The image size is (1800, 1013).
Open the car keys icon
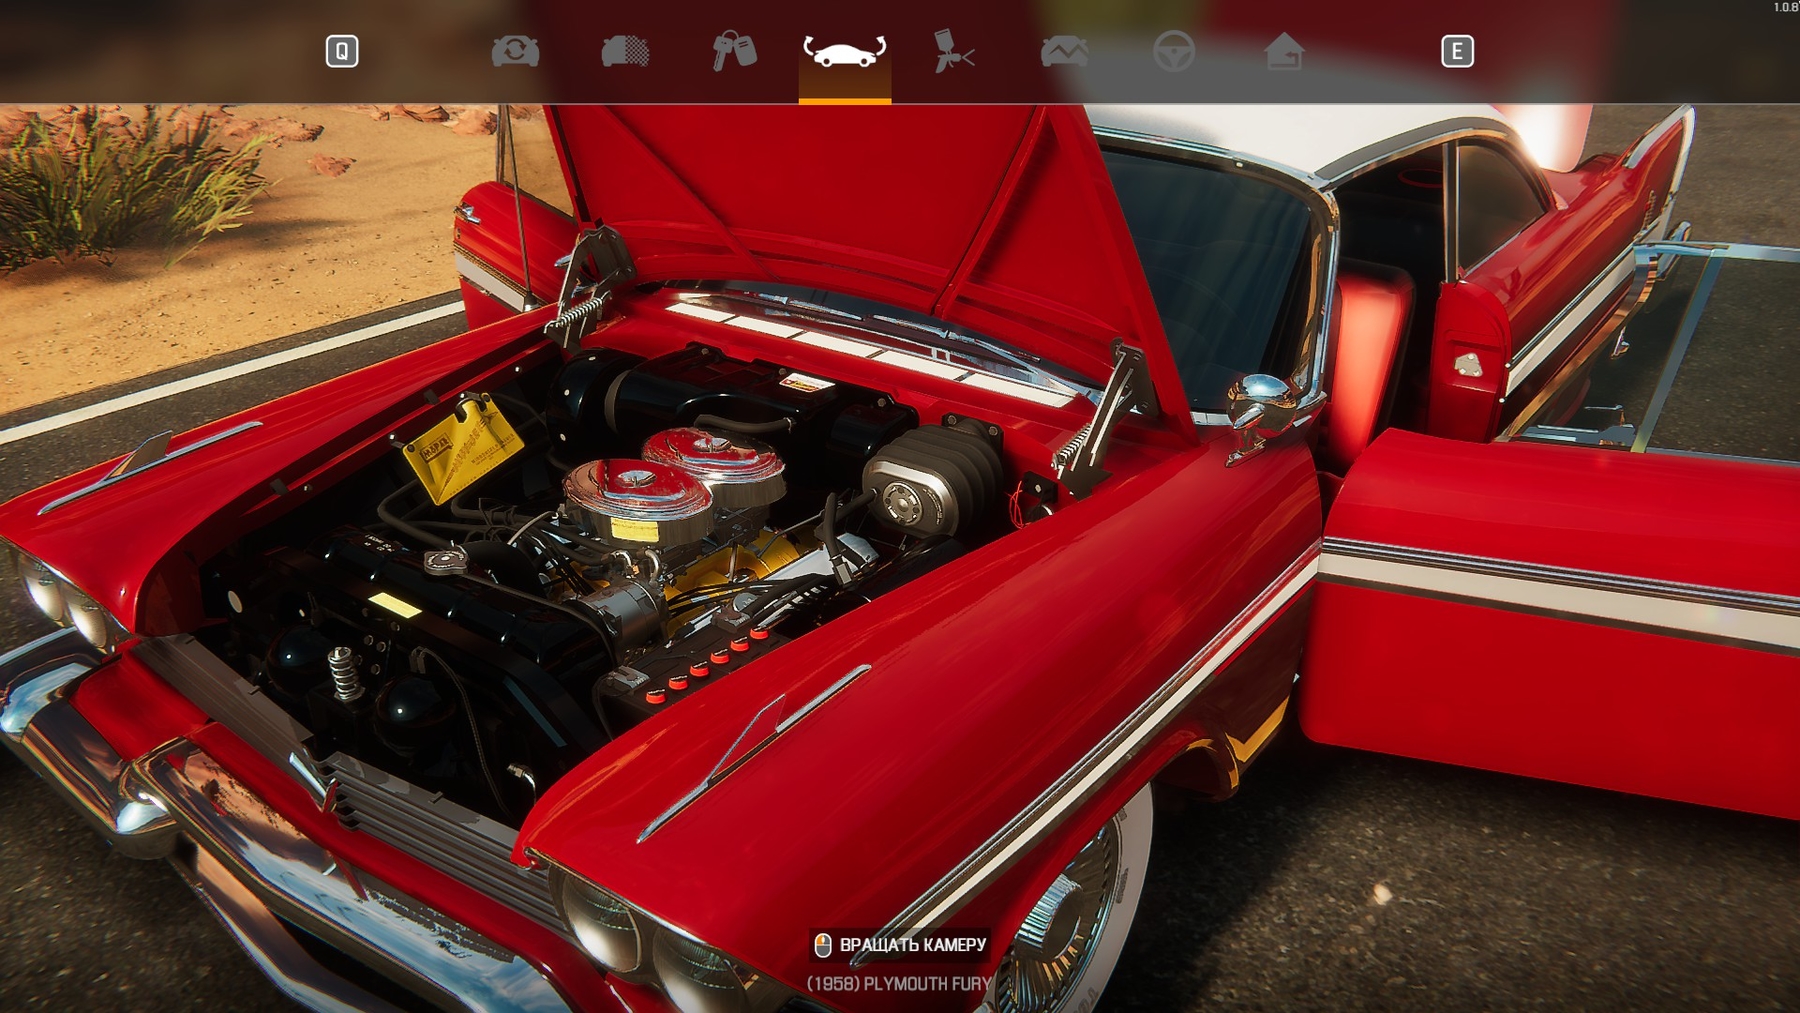[734, 51]
